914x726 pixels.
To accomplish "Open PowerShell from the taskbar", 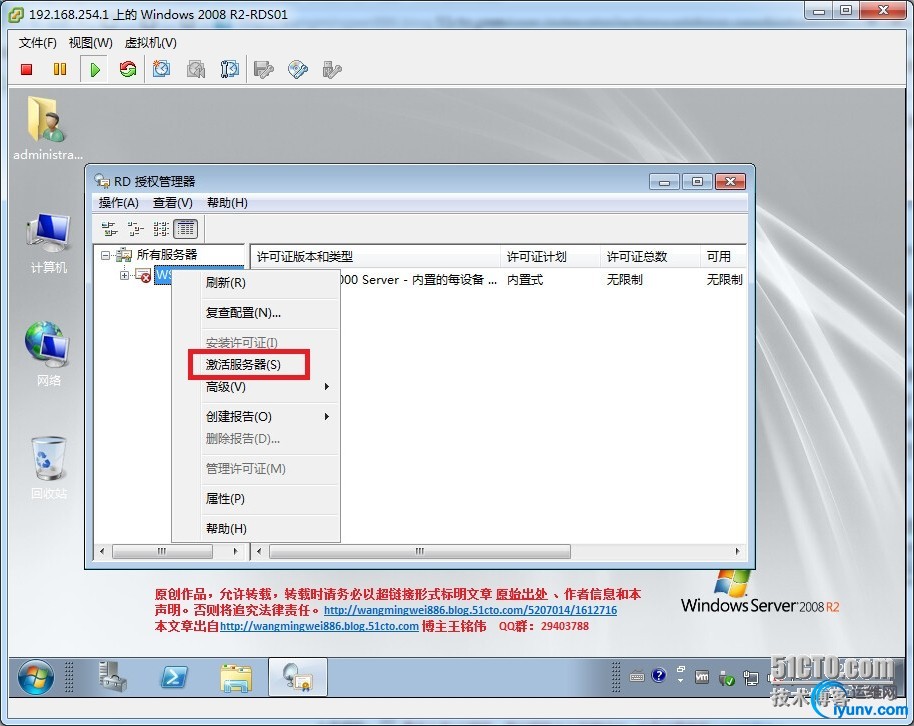I will (x=174, y=677).
